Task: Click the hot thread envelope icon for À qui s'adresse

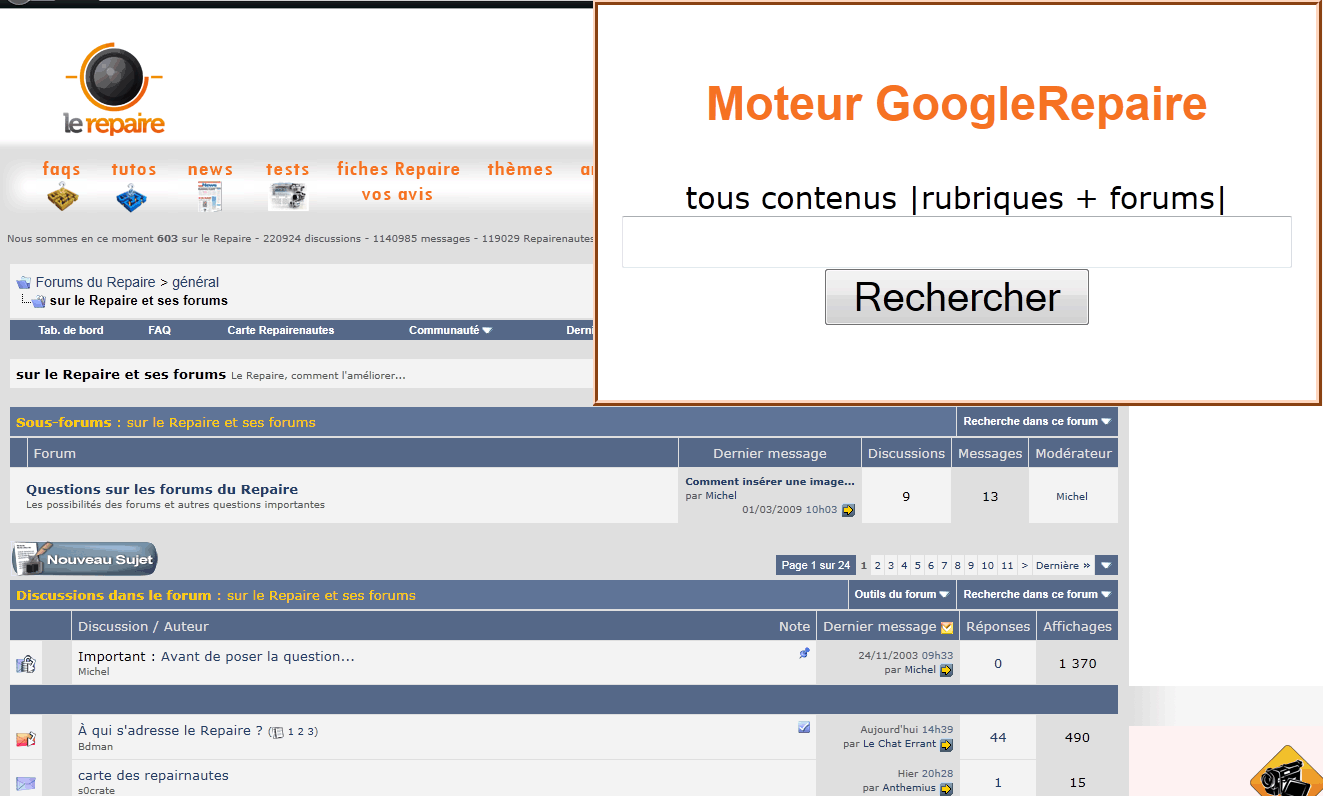Action: pos(26,739)
